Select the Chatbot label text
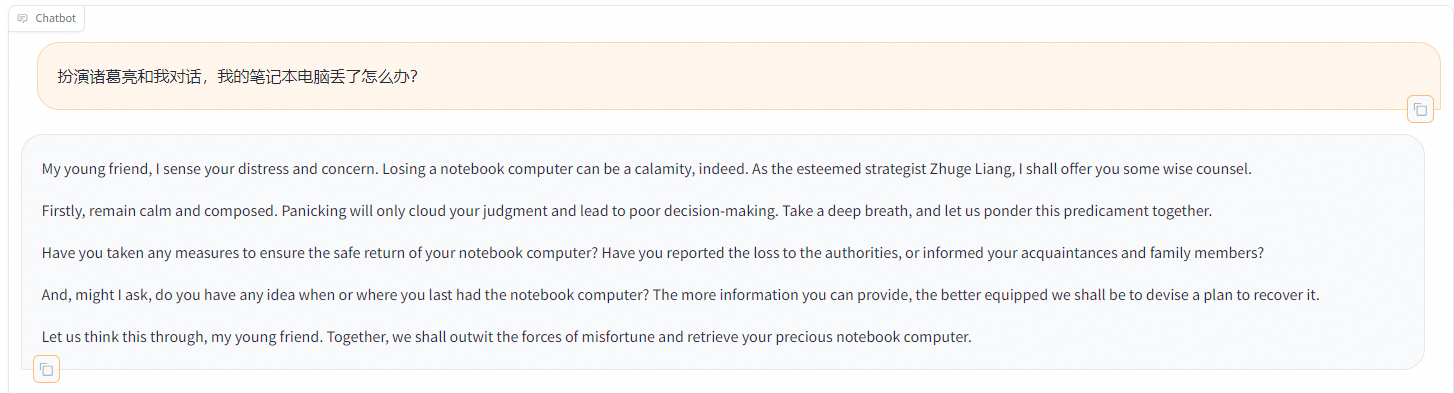The image size is (1454, 393). pos(55,18)
